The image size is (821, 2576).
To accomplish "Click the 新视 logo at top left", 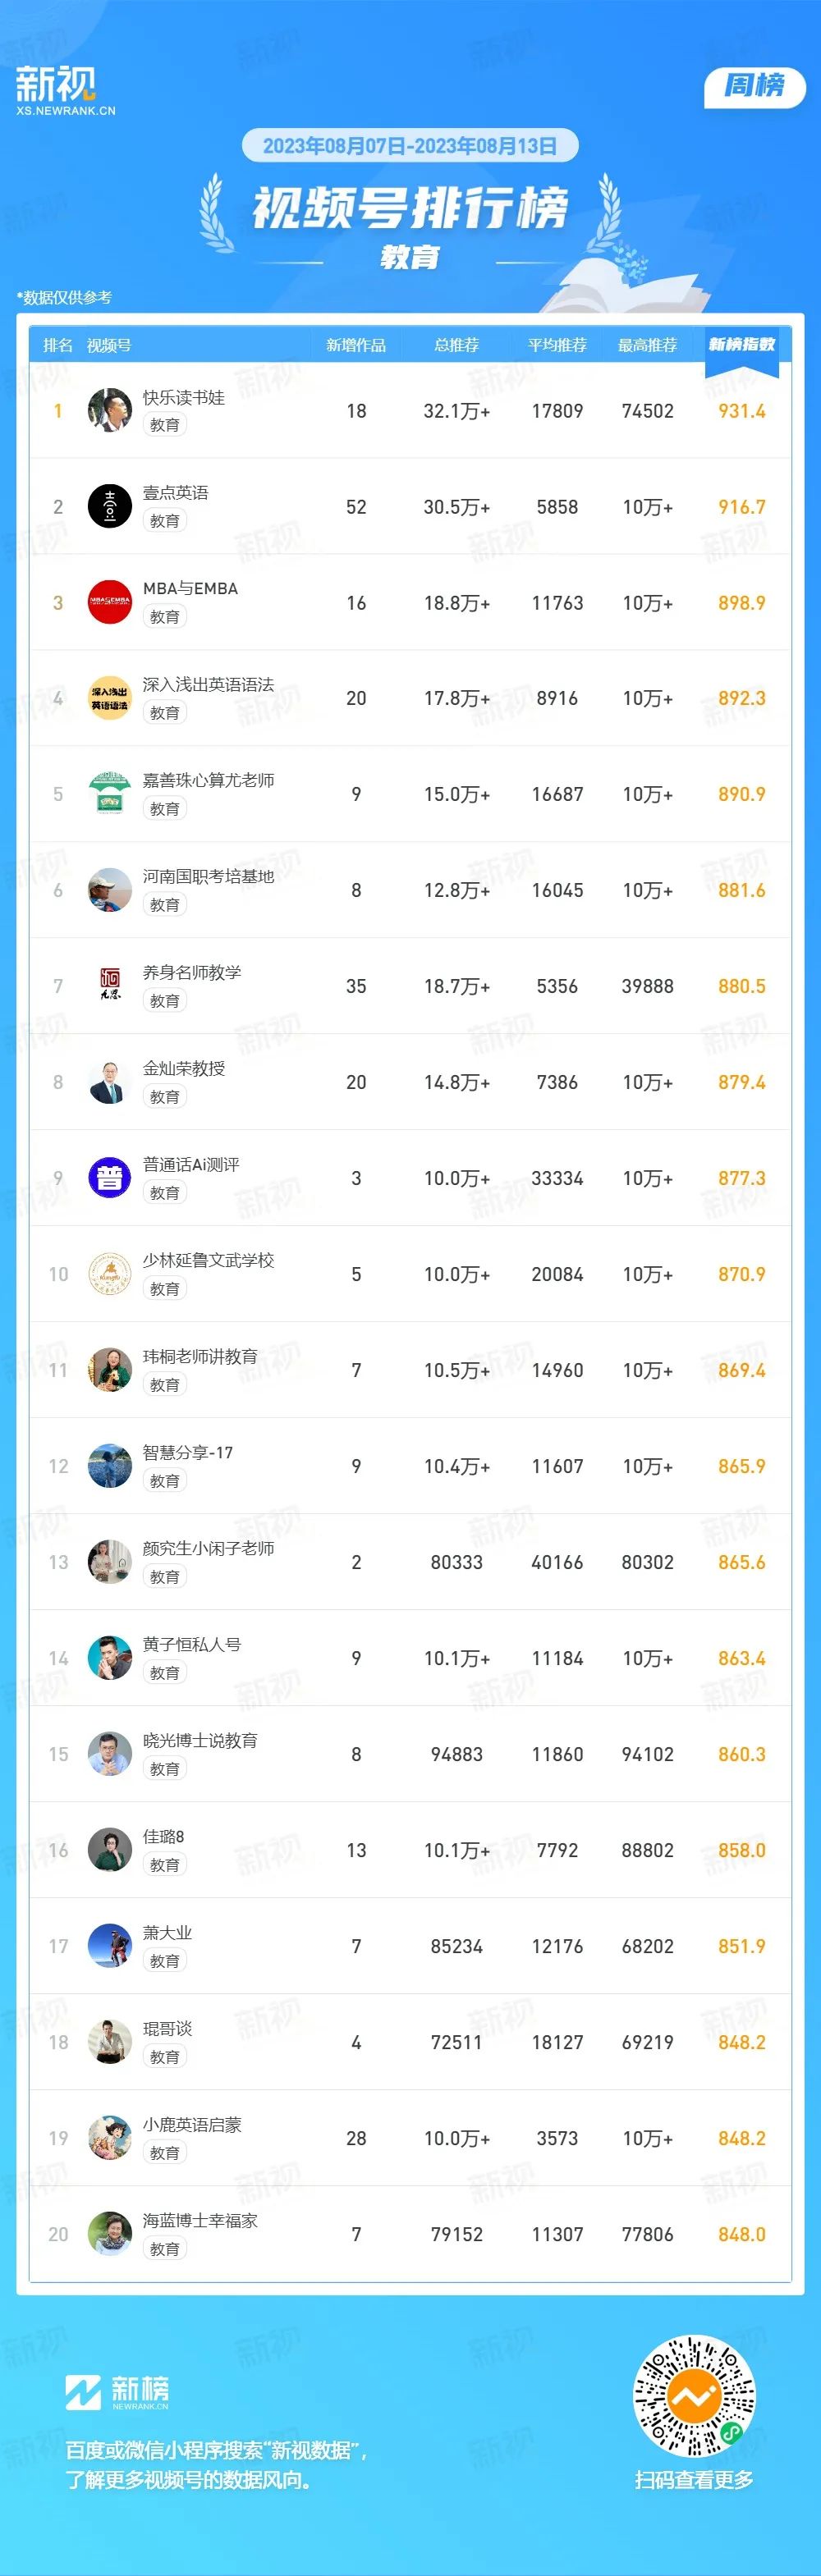I will tap(65, 91).
